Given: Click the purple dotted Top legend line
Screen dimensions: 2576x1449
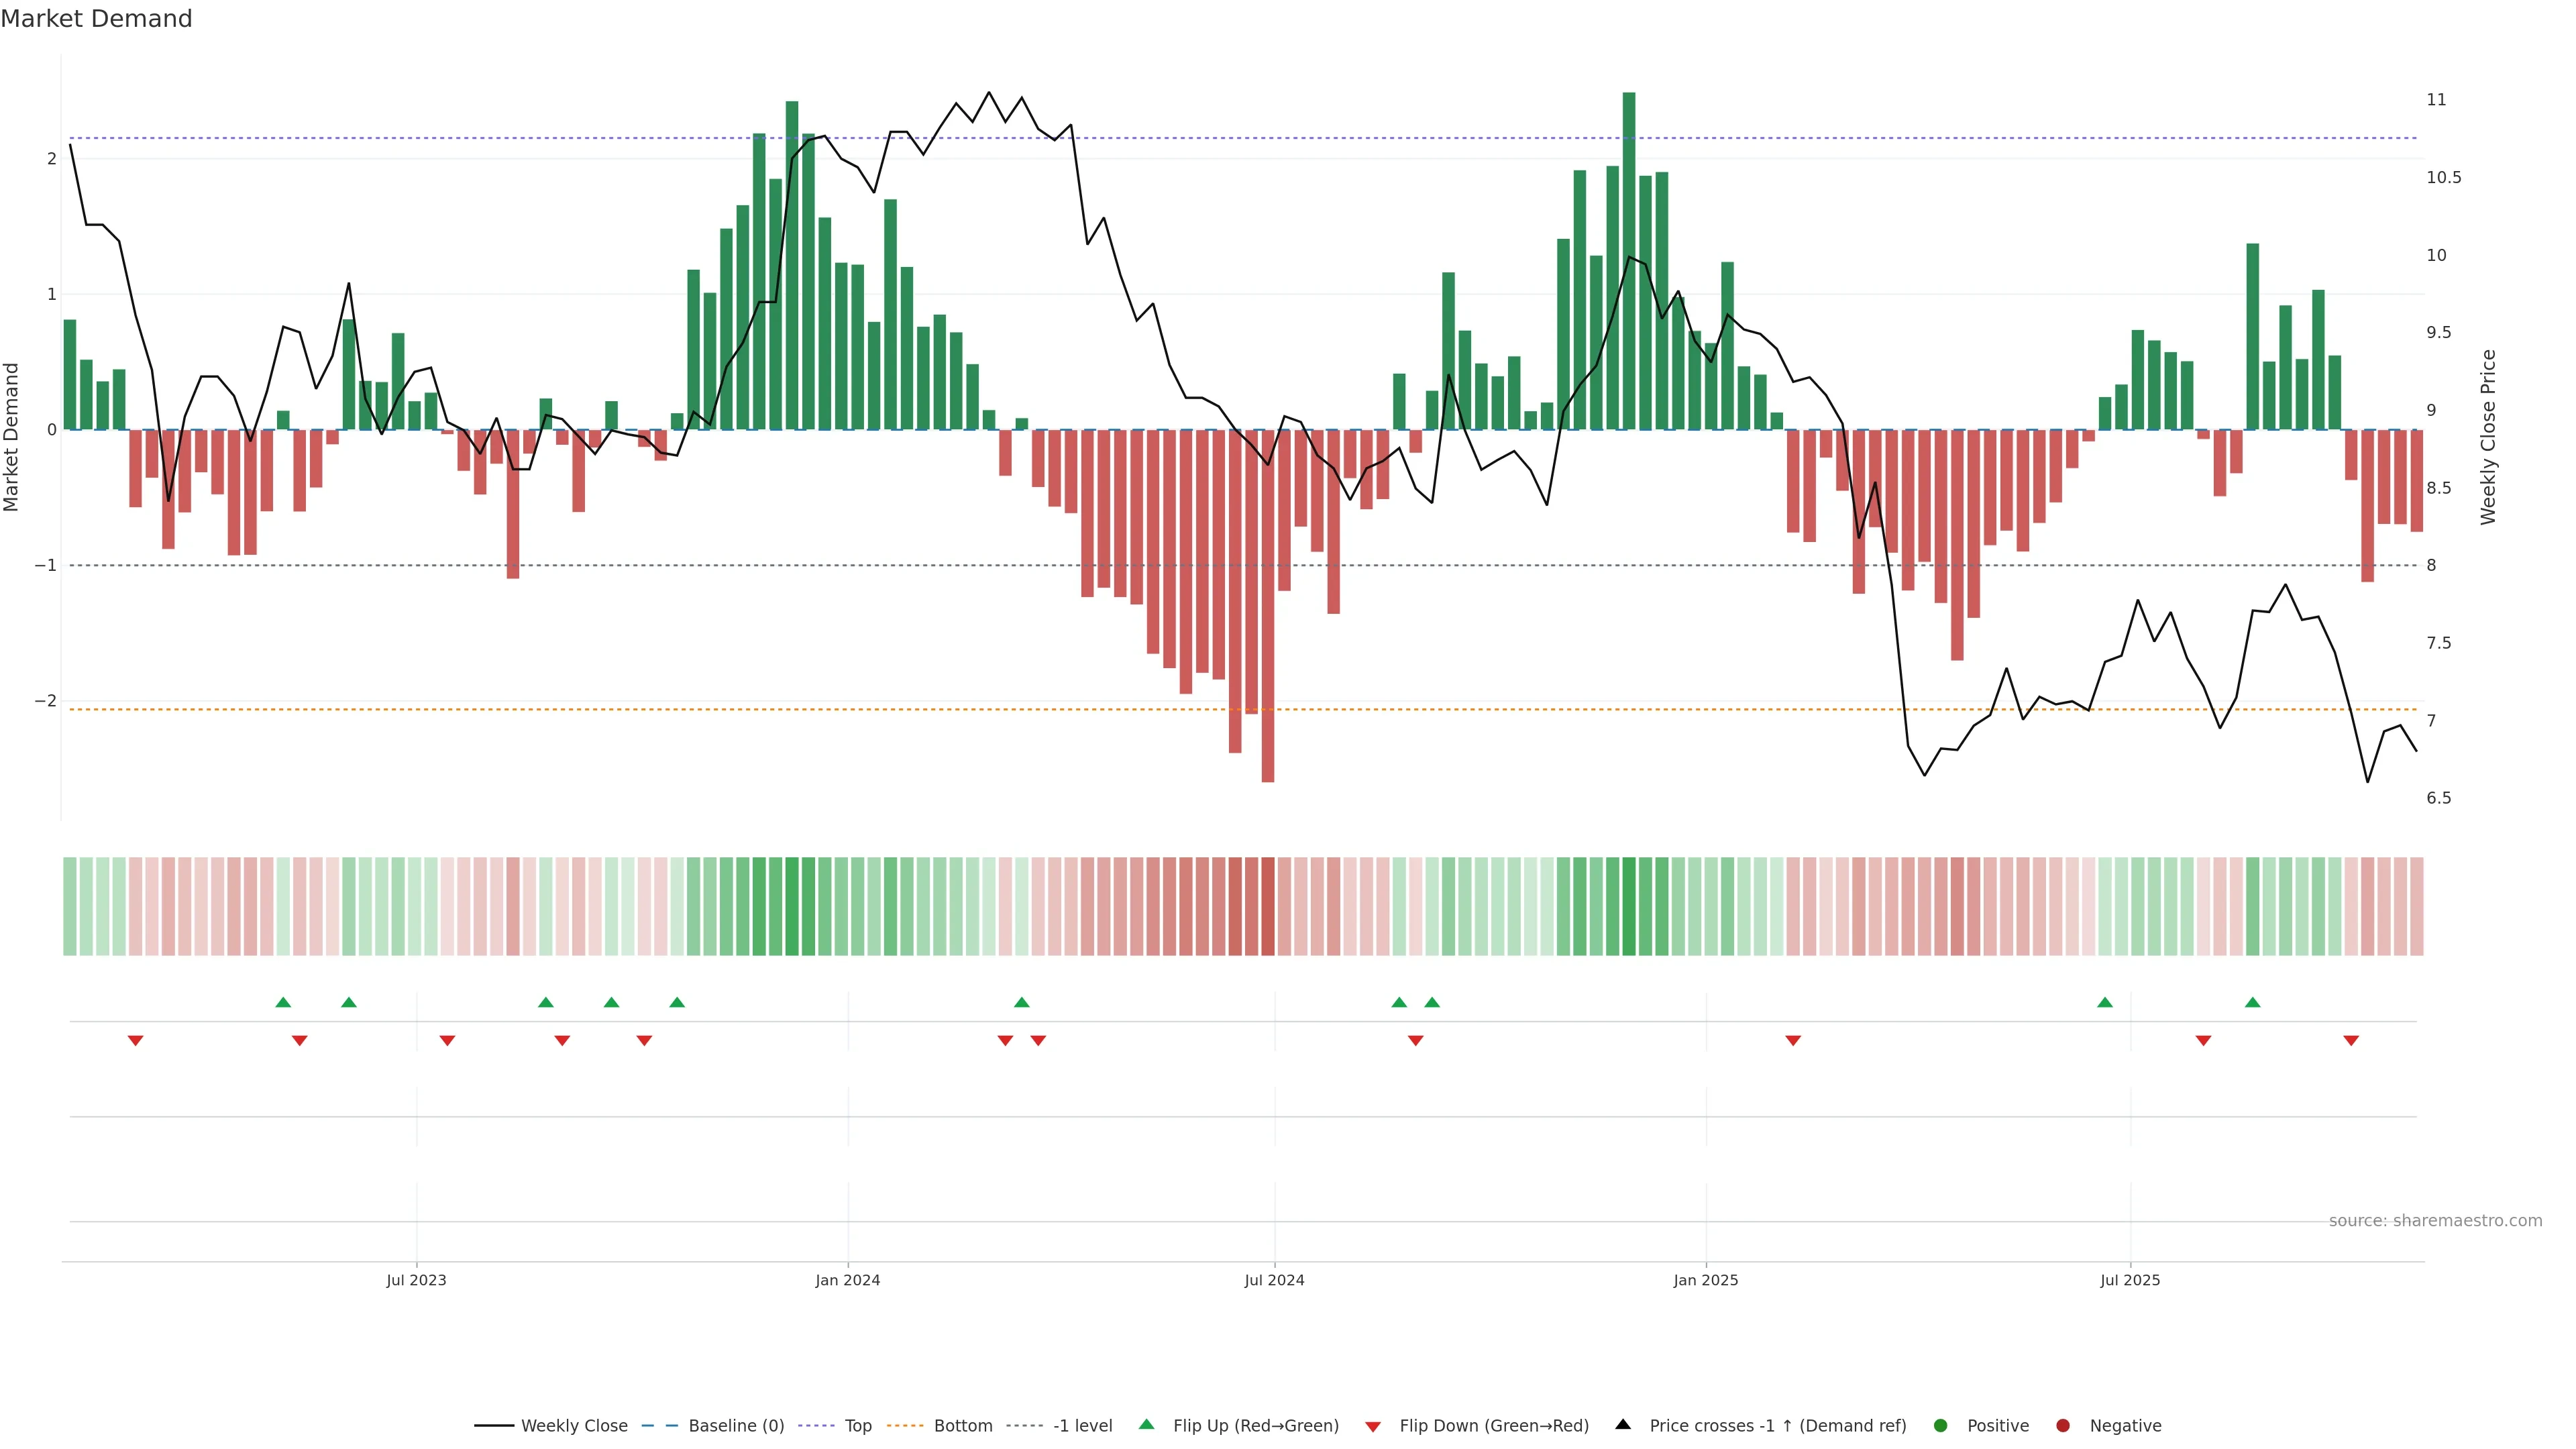Looking at the screenshot, I should tap(816, 1425).
